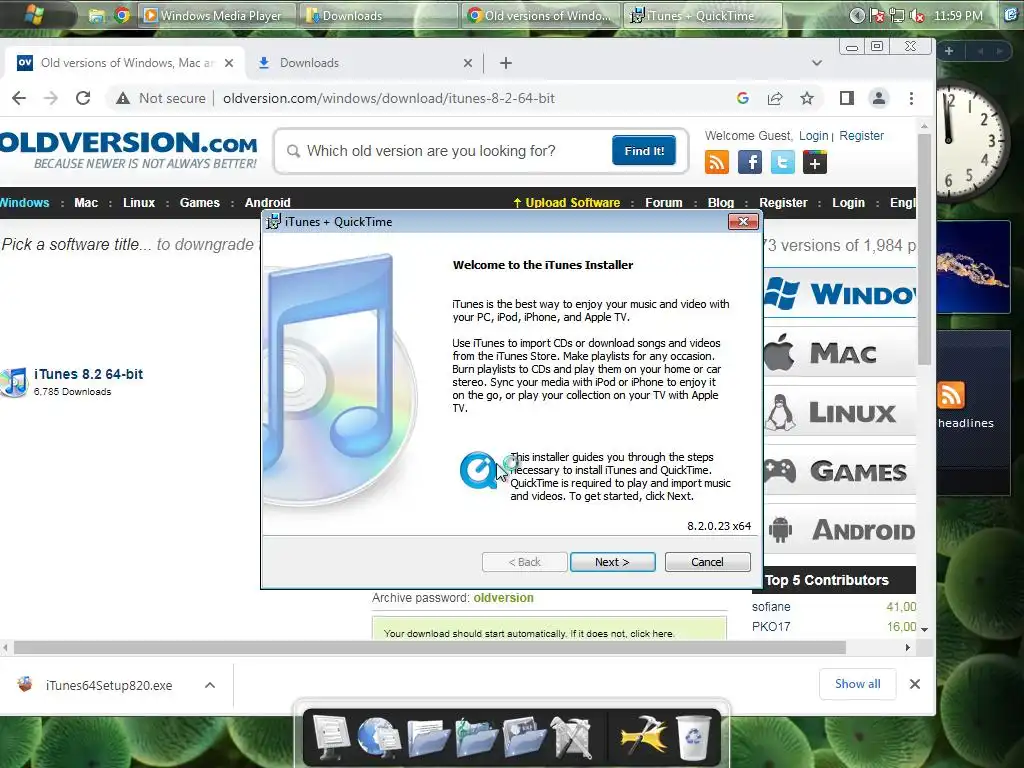Click the address bar URL
Viewport: 1024px width, 768px height.
[389, 98]
